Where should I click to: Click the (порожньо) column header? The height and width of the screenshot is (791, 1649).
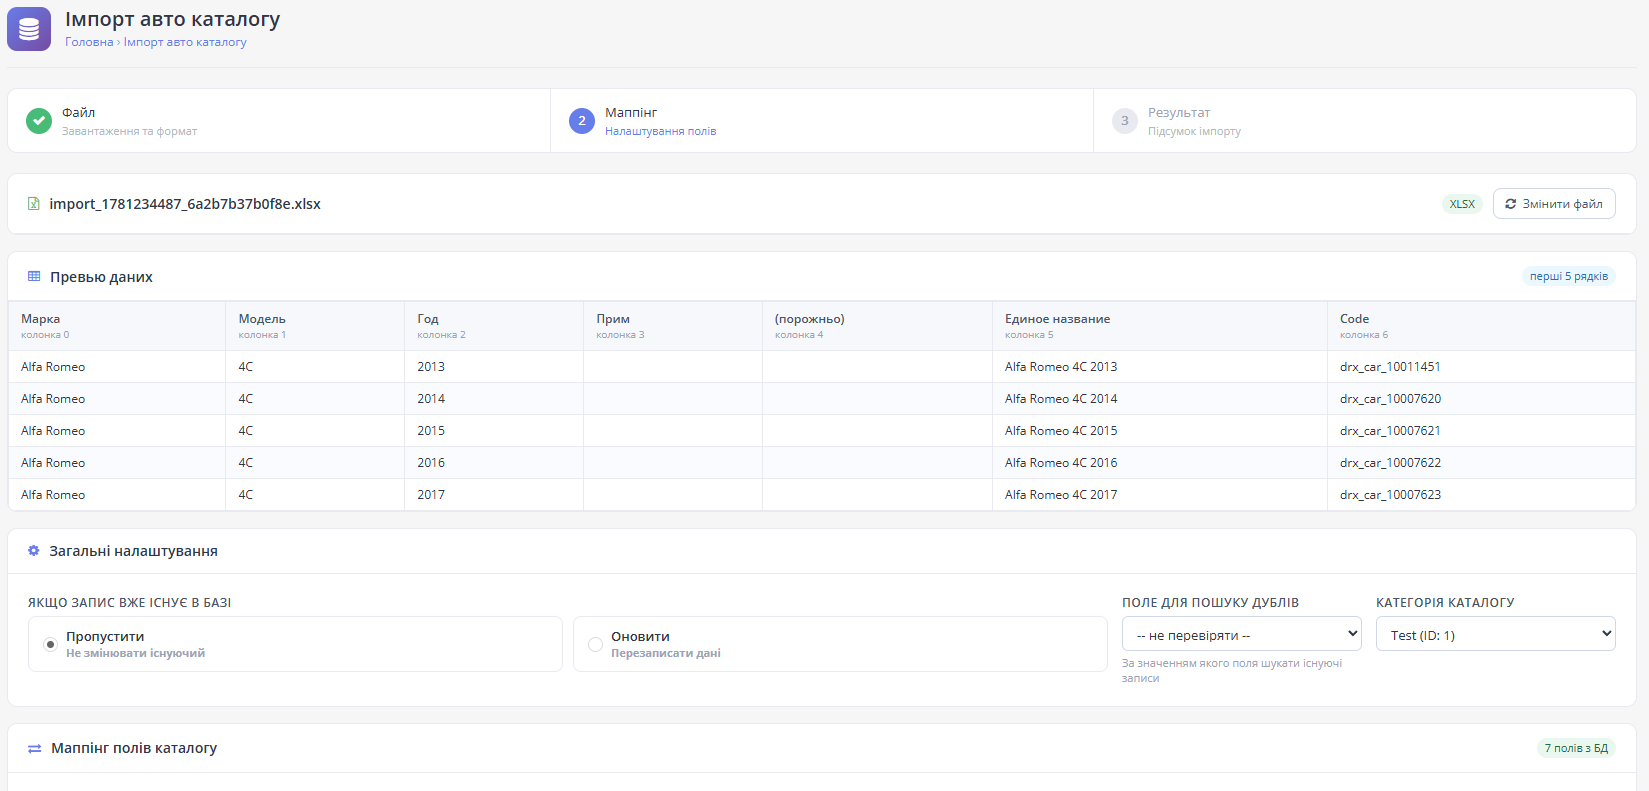[x=877, y=326]
